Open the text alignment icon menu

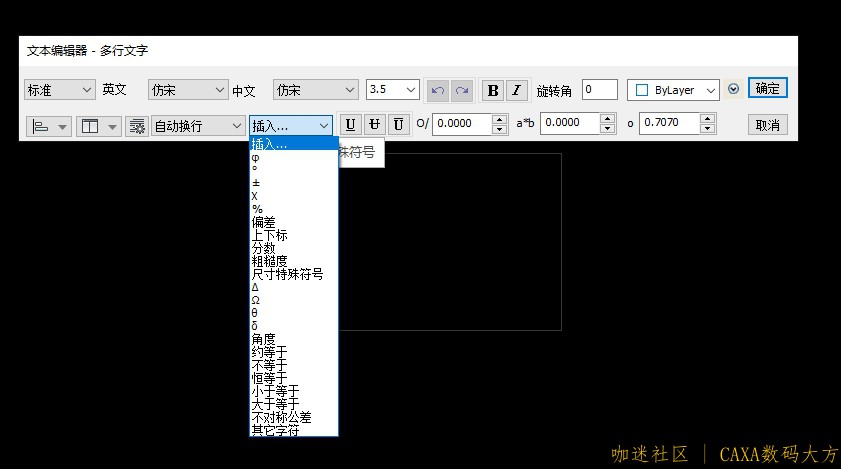point(49,126)
